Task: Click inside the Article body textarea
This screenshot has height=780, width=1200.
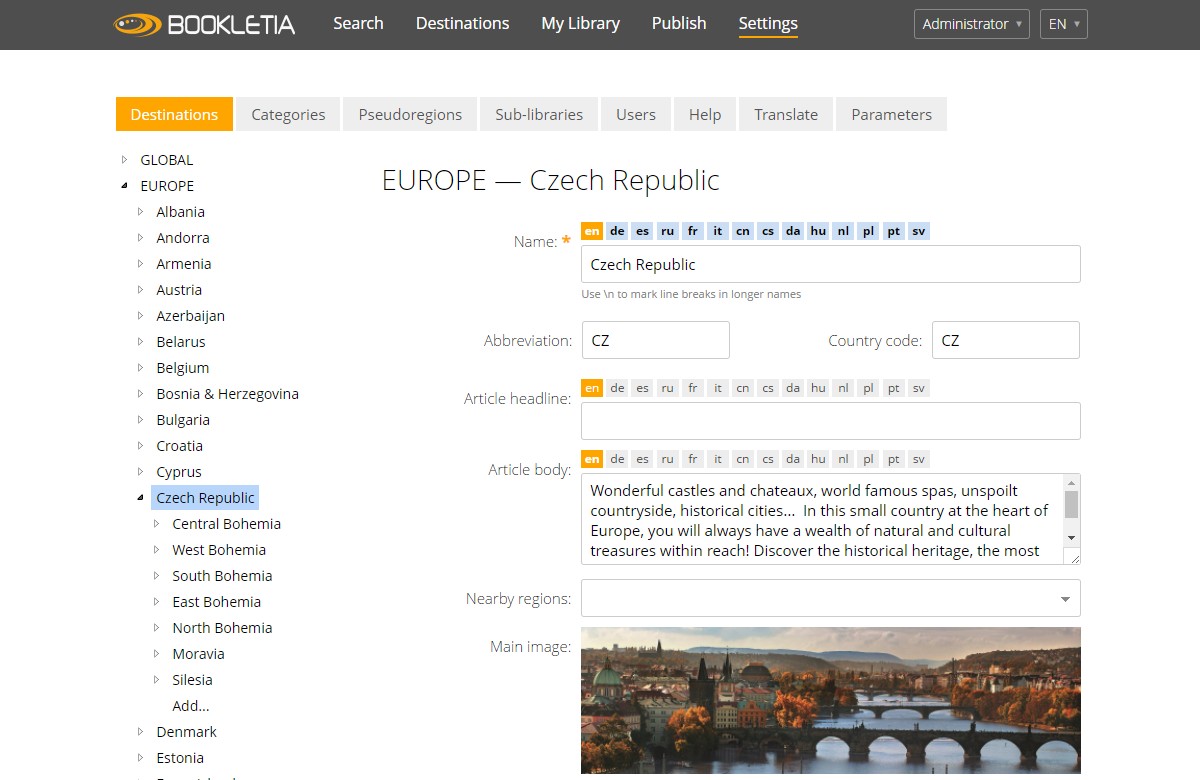Action: point(822,519)
